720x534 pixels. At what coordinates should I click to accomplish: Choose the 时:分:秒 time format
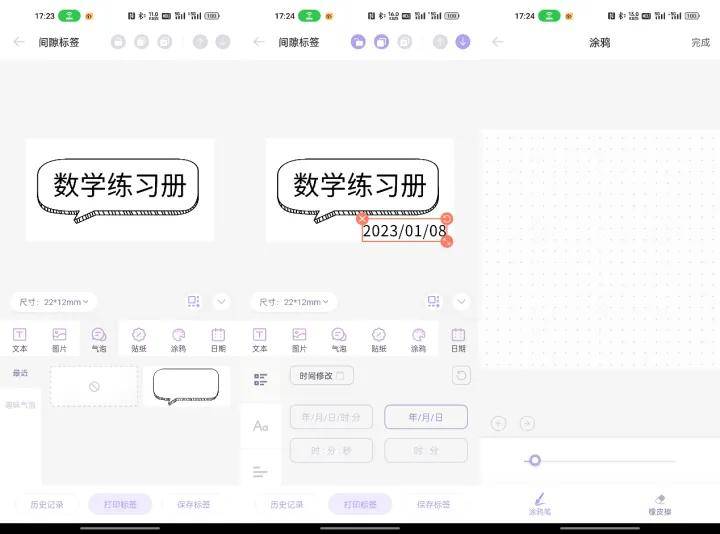(x=331, y=450)
